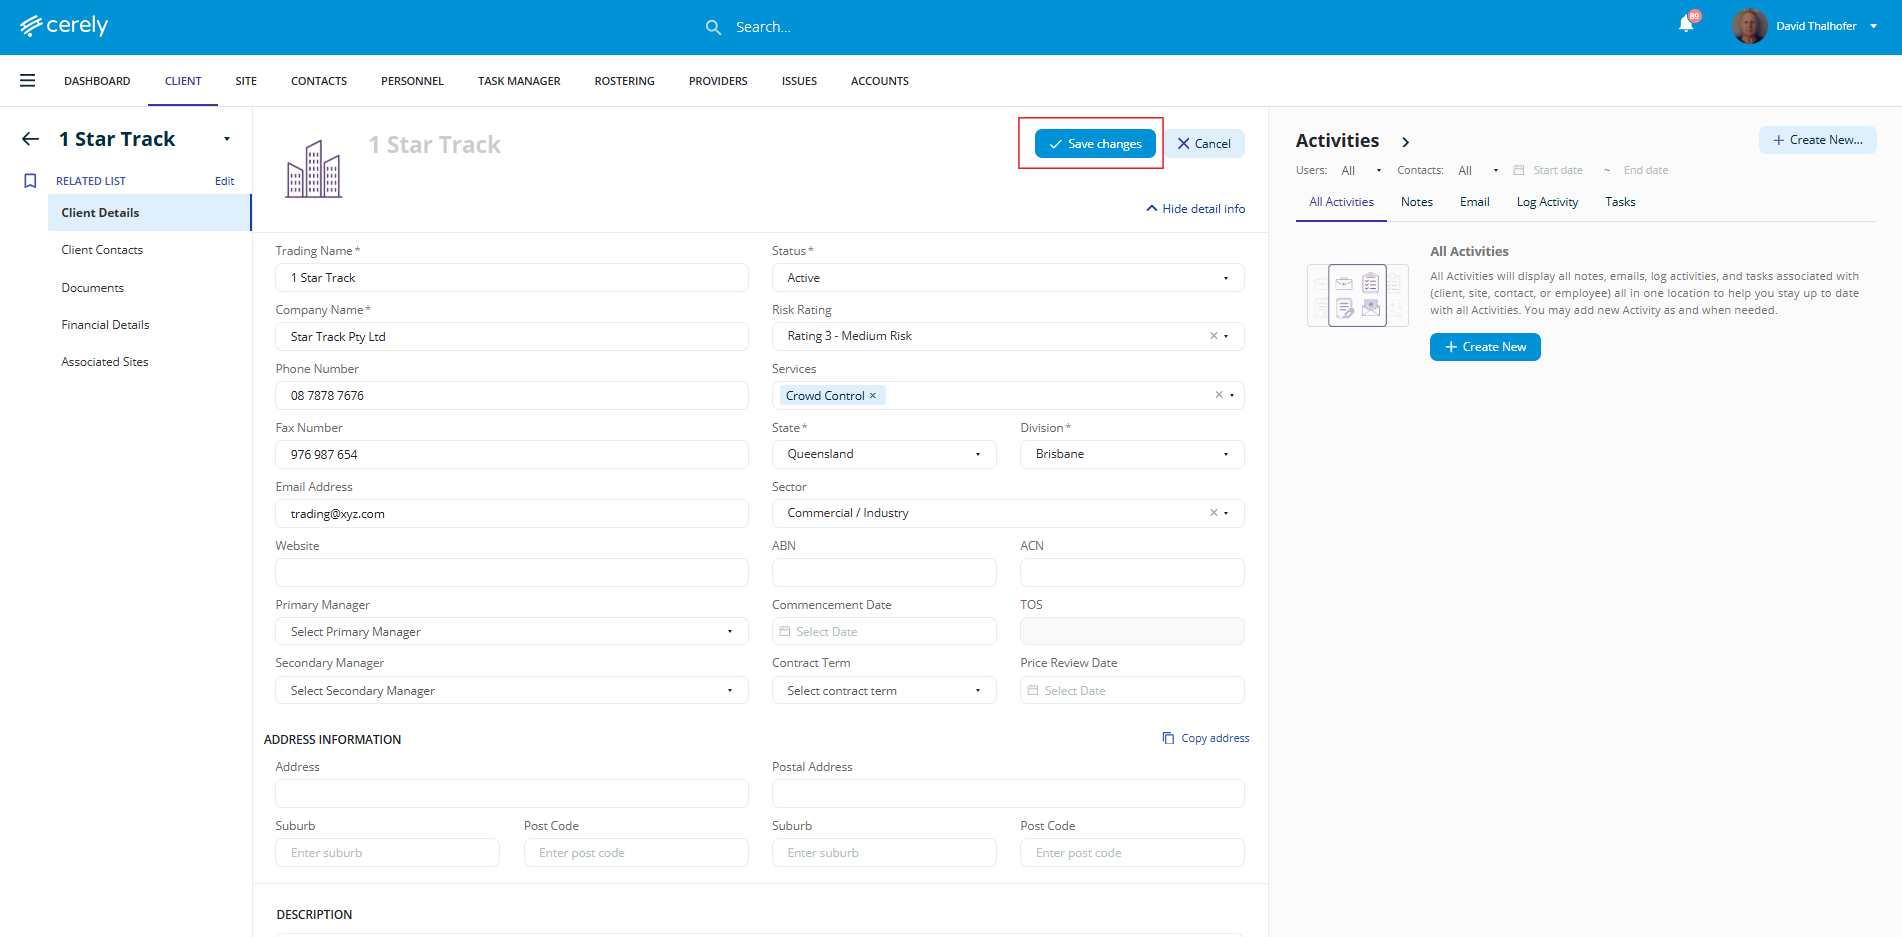Click the bookmark icon beside Related List
This screenshot has width=1902, height=937.
[30, 181]
